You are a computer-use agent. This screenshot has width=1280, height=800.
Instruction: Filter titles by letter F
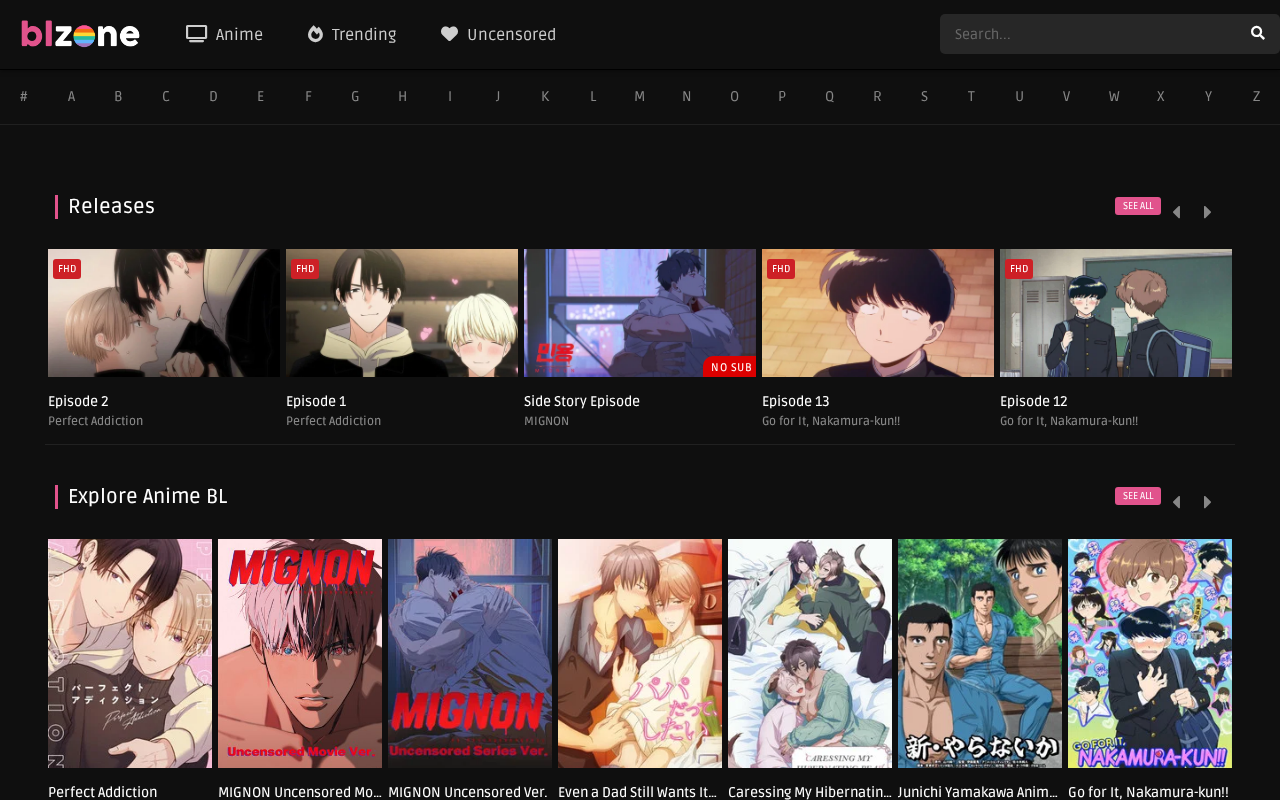click(308, 97)
